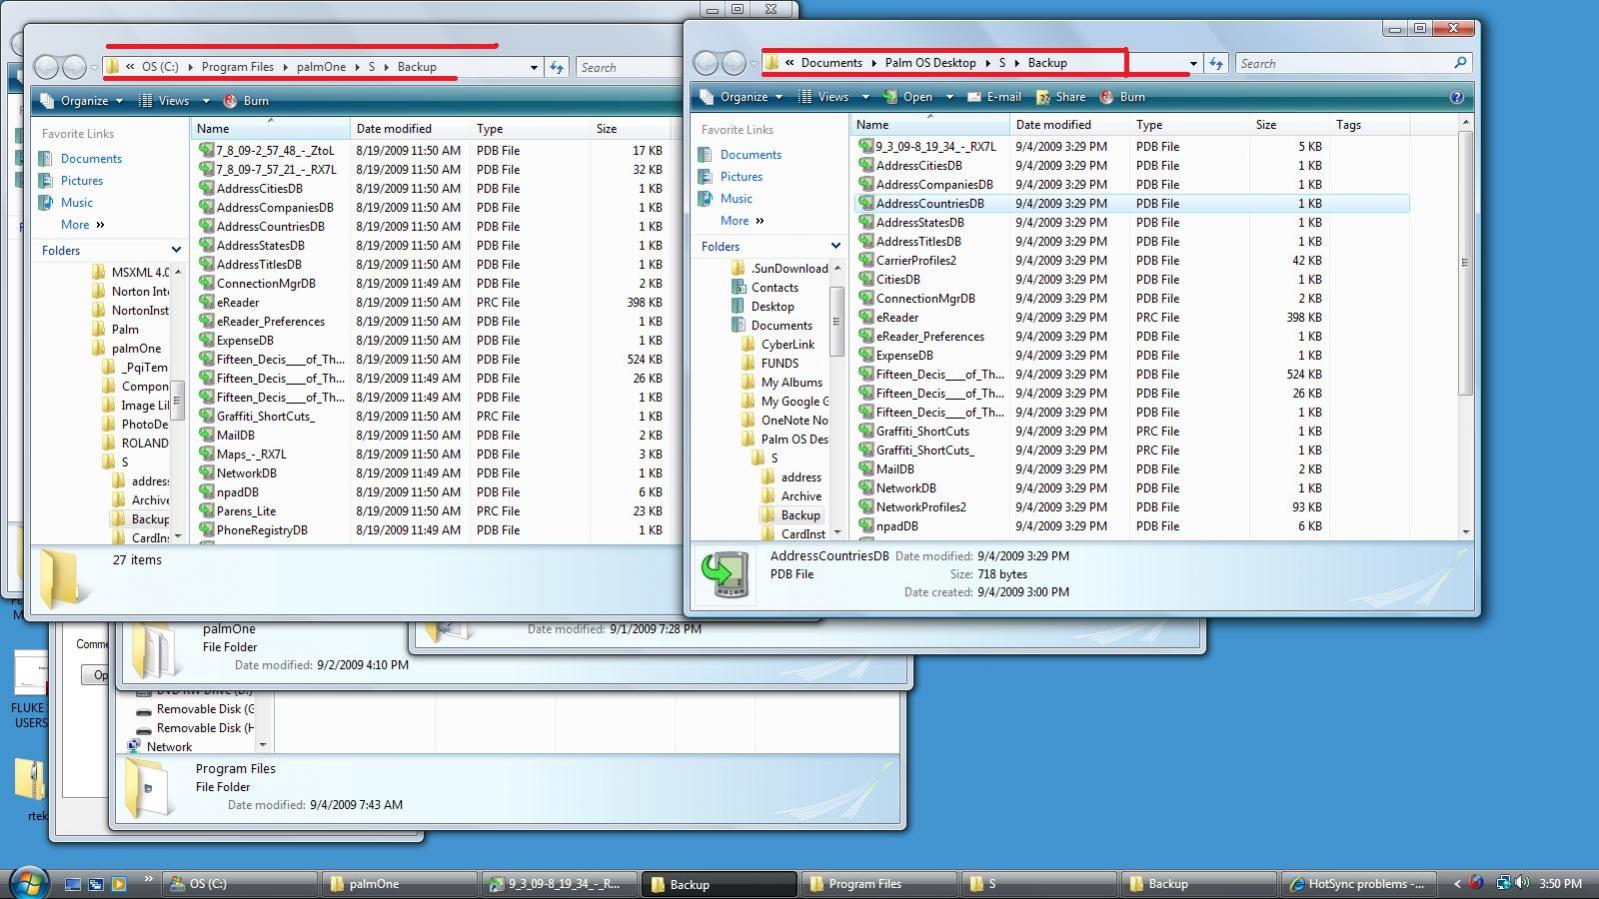This screenshot has height=899, width=1599.
Task: Click the Search field in right window
Action: pyautogui.click(x=1343, y=63)
